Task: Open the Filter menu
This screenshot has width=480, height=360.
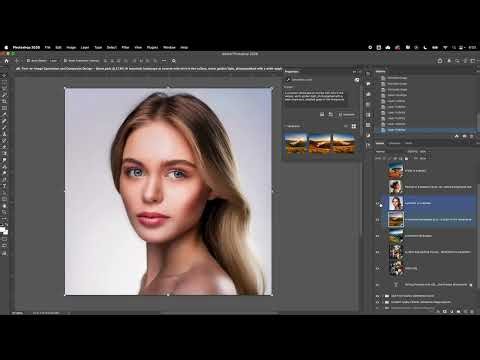Action: coord(125,47)
